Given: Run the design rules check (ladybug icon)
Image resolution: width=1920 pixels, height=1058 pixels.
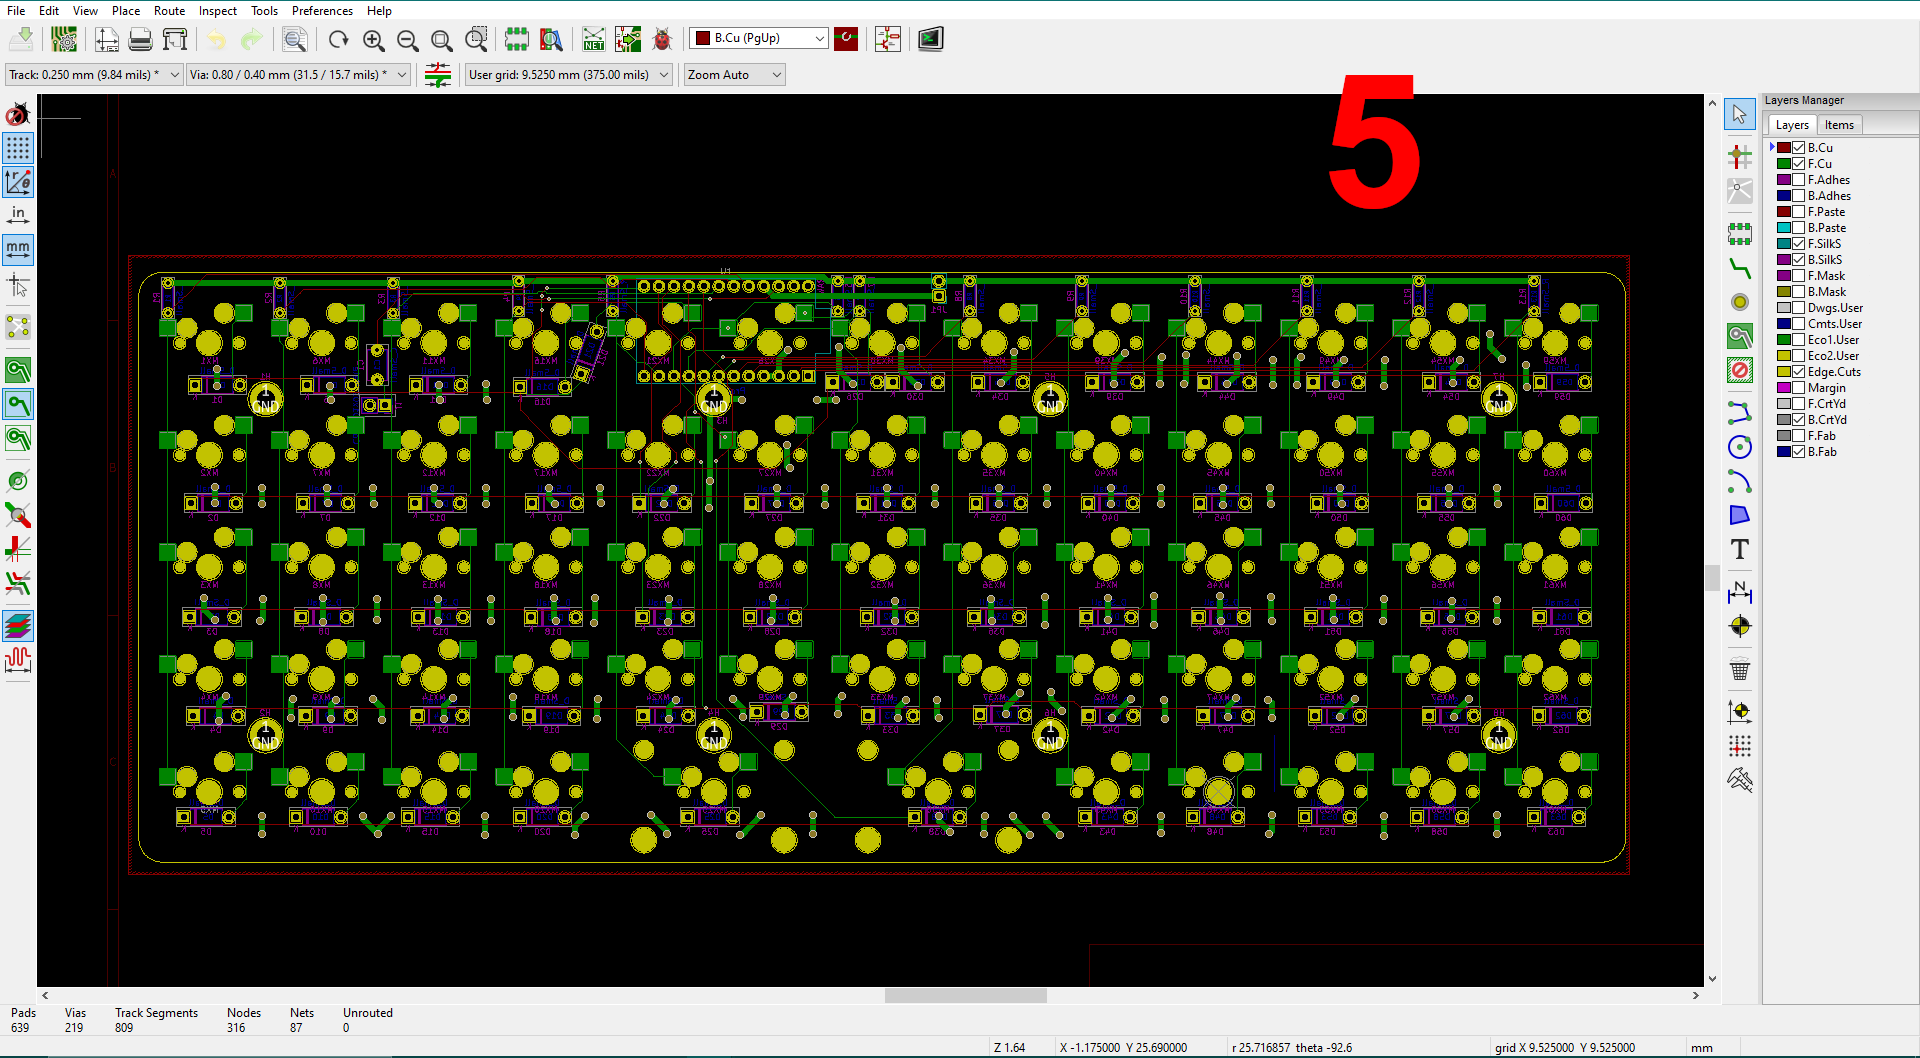Looking at the screenshot, I should point(662,39).
